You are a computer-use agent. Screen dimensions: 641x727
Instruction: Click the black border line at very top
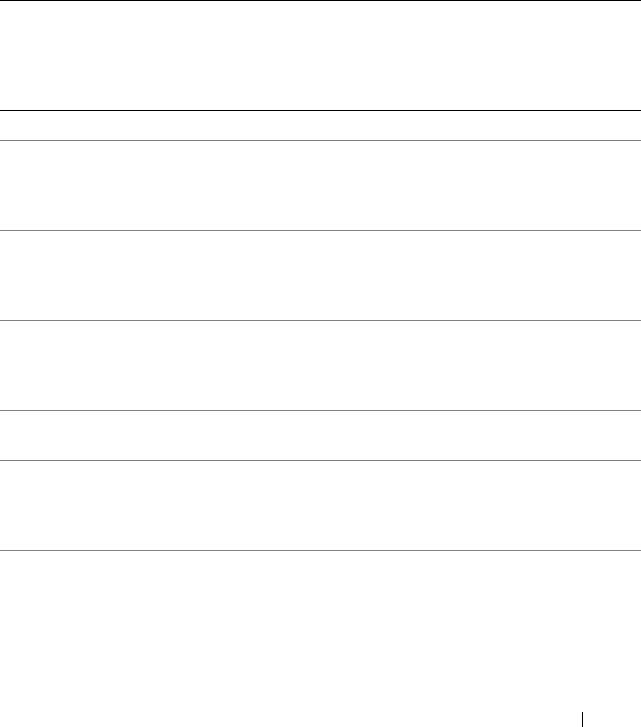[x=320, y=0]
